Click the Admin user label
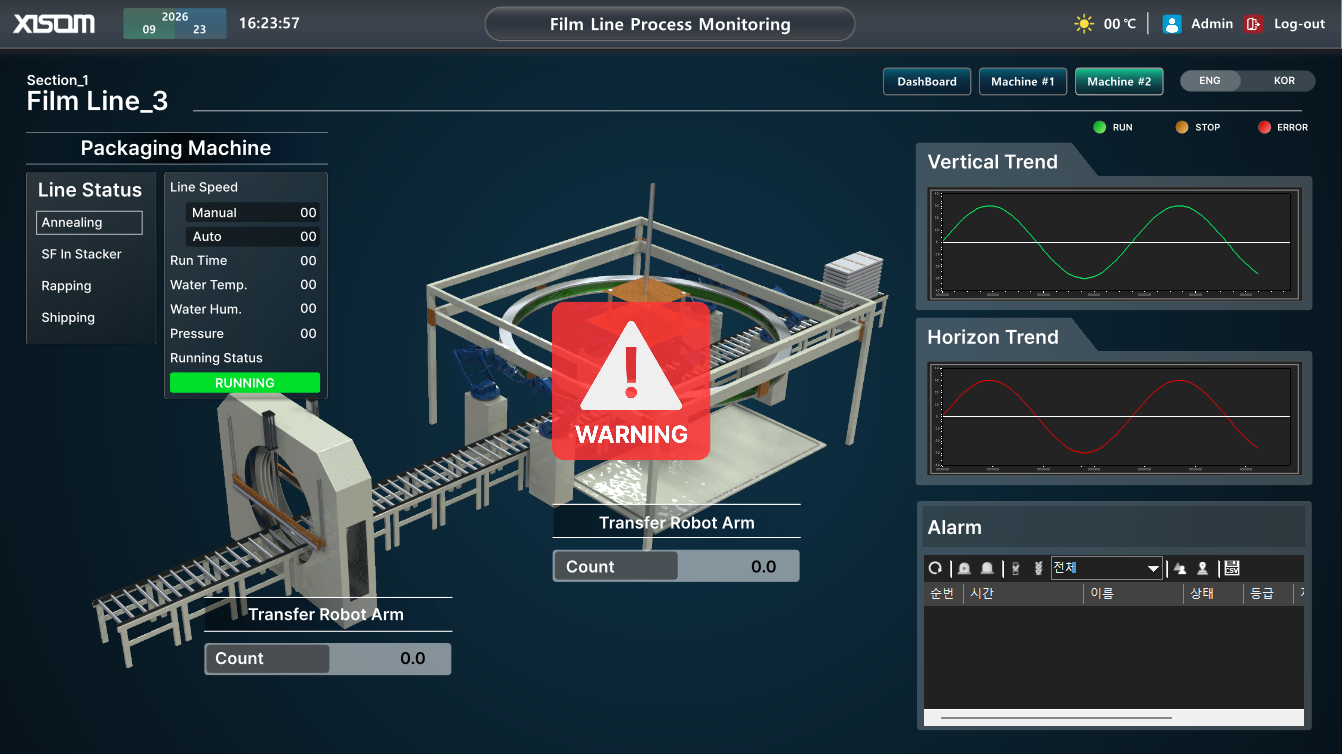 1212,24
